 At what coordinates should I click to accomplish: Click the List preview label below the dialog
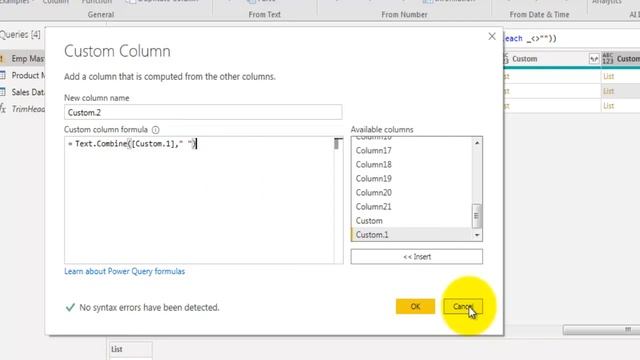tap(117, 349)
